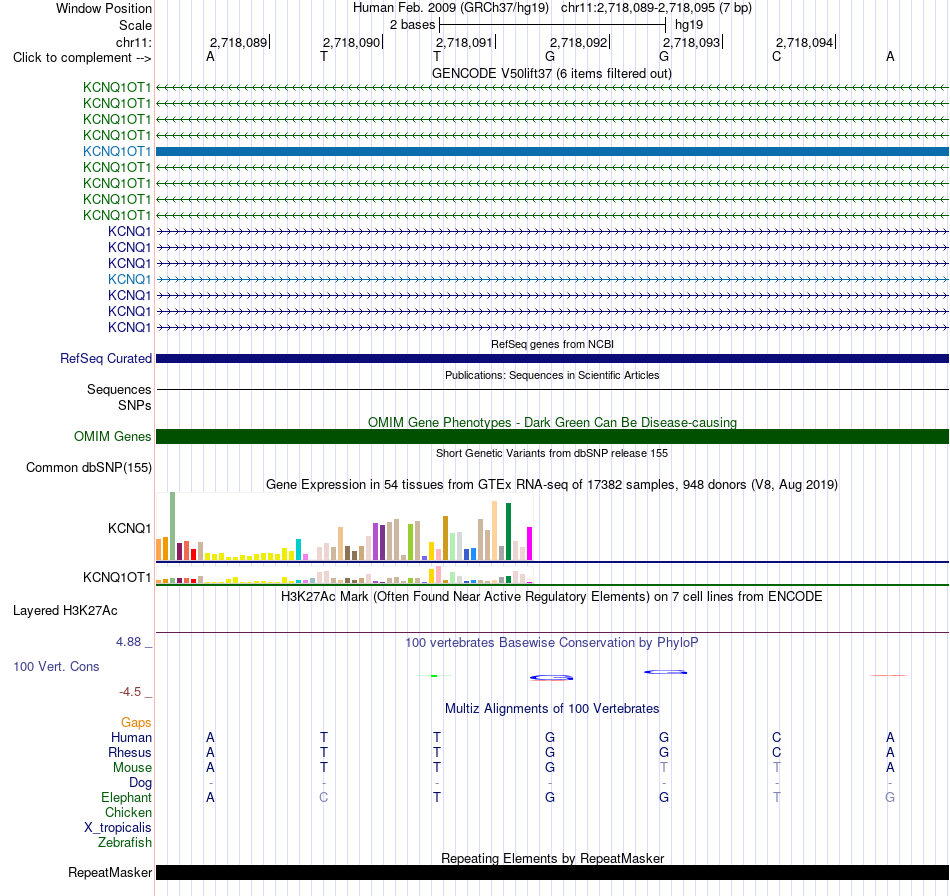The height and width of the screenshot is (896, 950).
Task: Click the -4.5 lower scale value
Action: pyautogui.click(x=130, y=692)
